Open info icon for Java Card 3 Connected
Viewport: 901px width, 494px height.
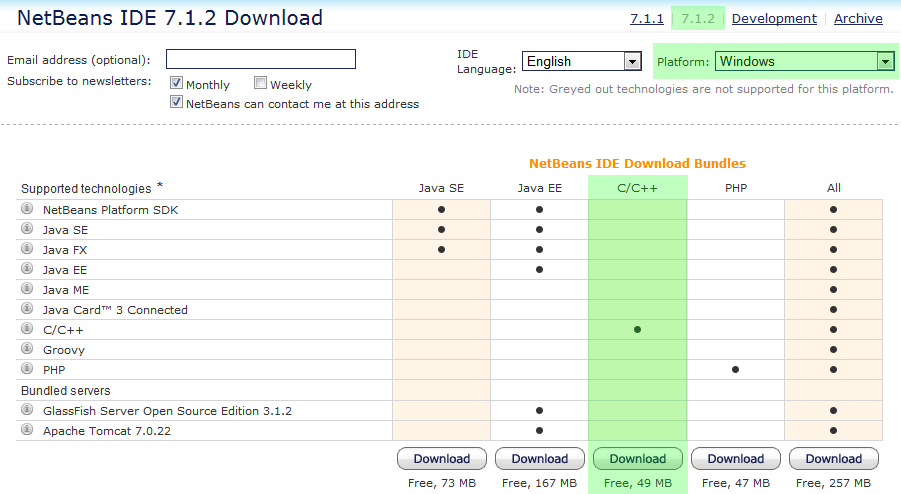click(27, 308)
